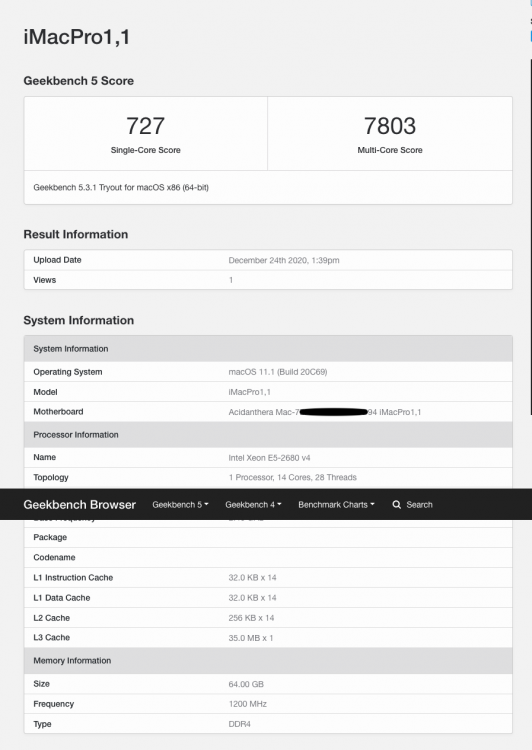Click the L2 Cache row label
Image resolution: width=532 pixels, height=750 pixels.
coord(52,618)
